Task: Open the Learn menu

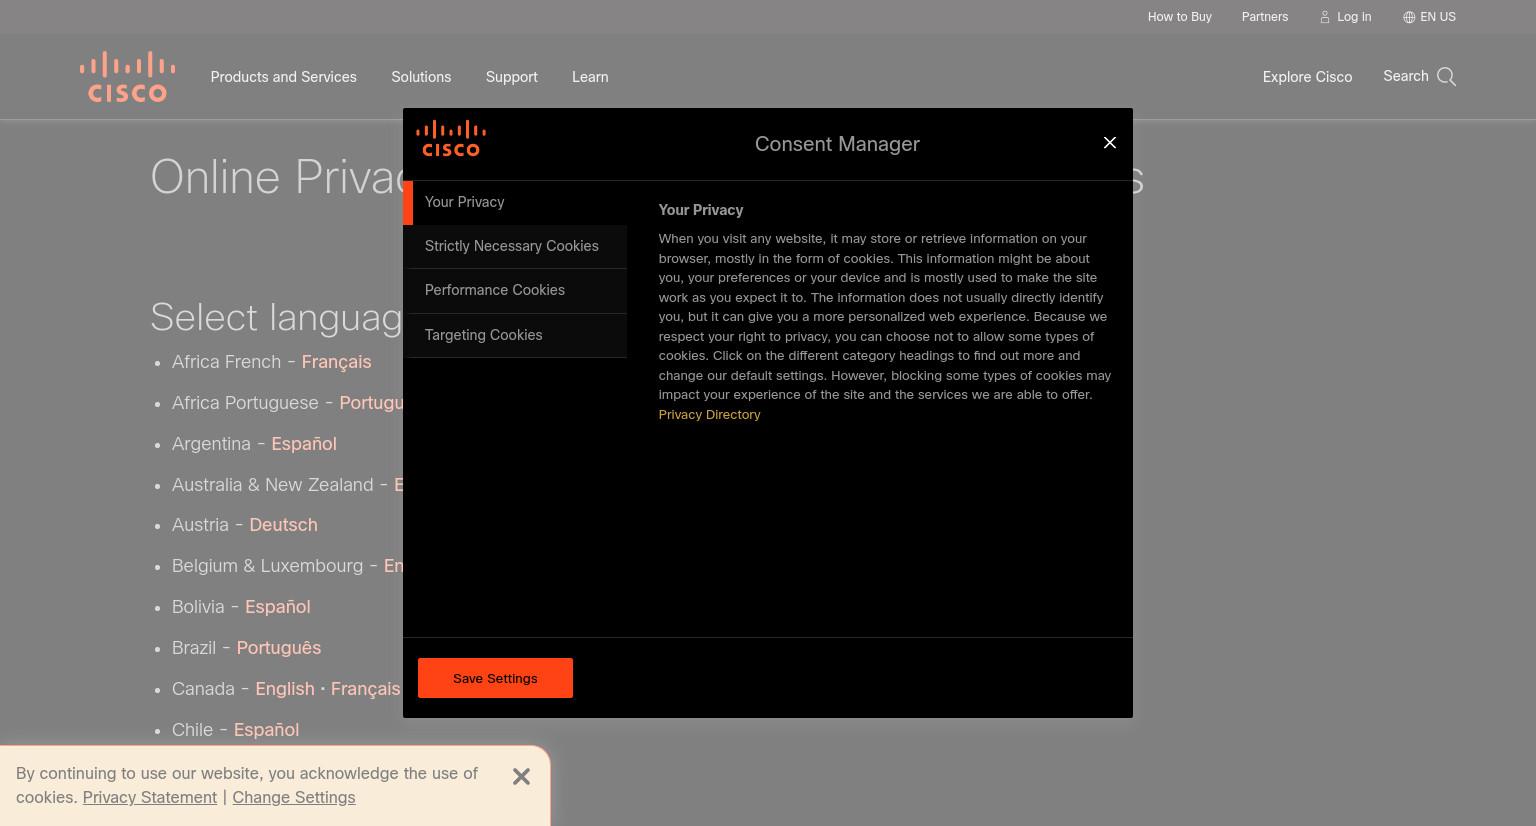Action: [x=590, y=77]
